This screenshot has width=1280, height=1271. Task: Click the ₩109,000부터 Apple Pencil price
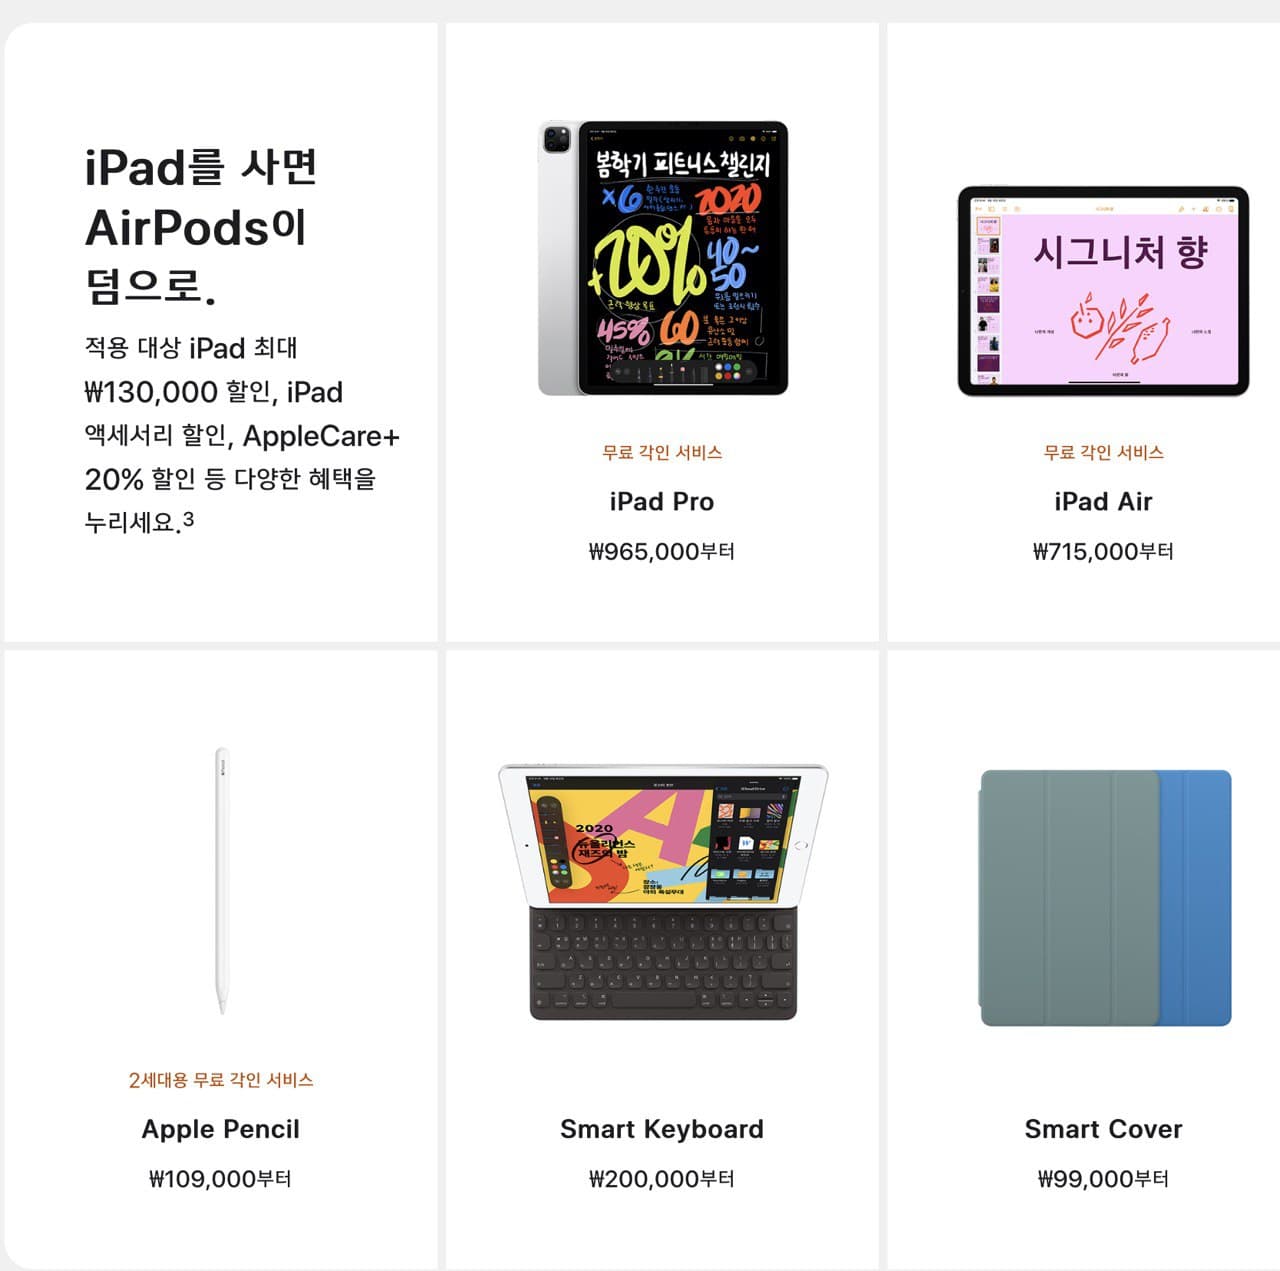(x=220, y=1179)
